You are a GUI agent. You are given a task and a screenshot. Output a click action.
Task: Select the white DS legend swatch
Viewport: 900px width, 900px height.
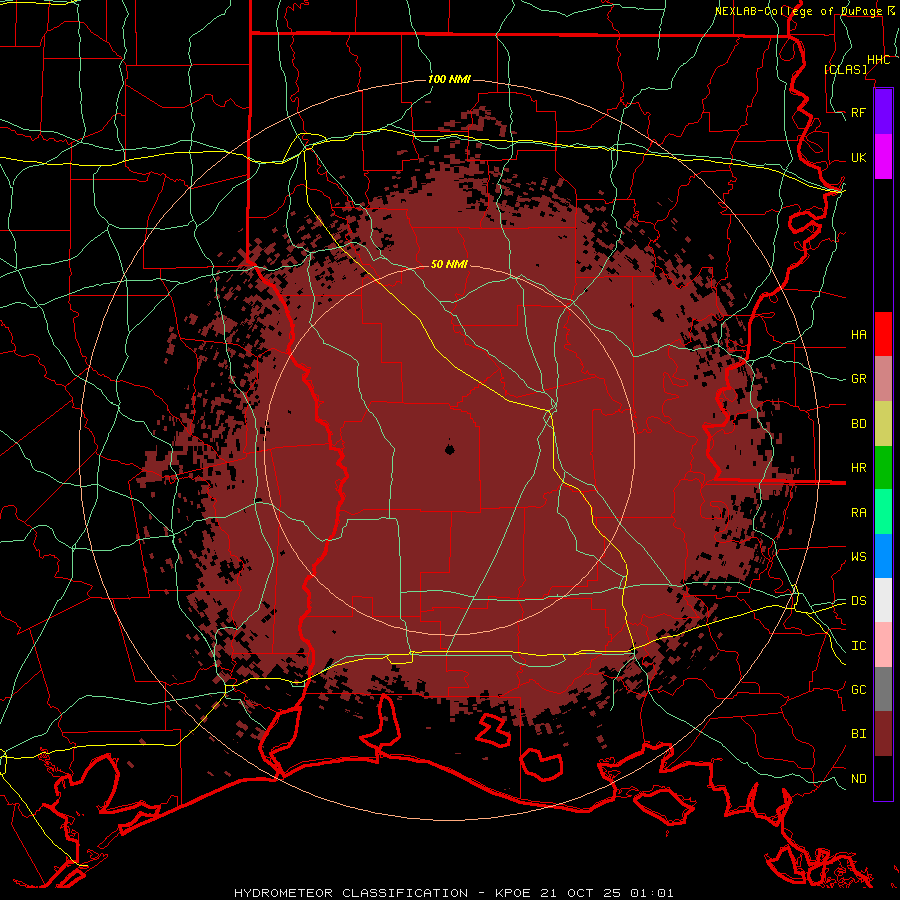[883, 600]
